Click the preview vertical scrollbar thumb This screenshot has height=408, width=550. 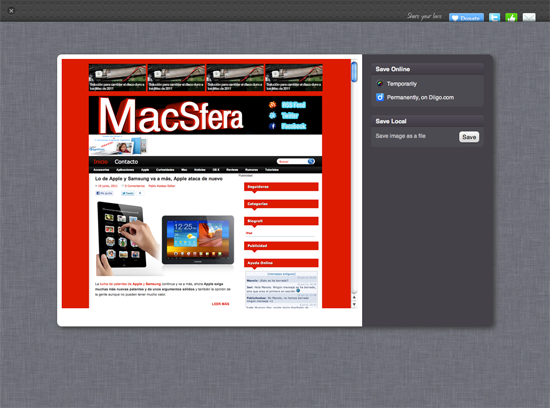coord(354,72)
